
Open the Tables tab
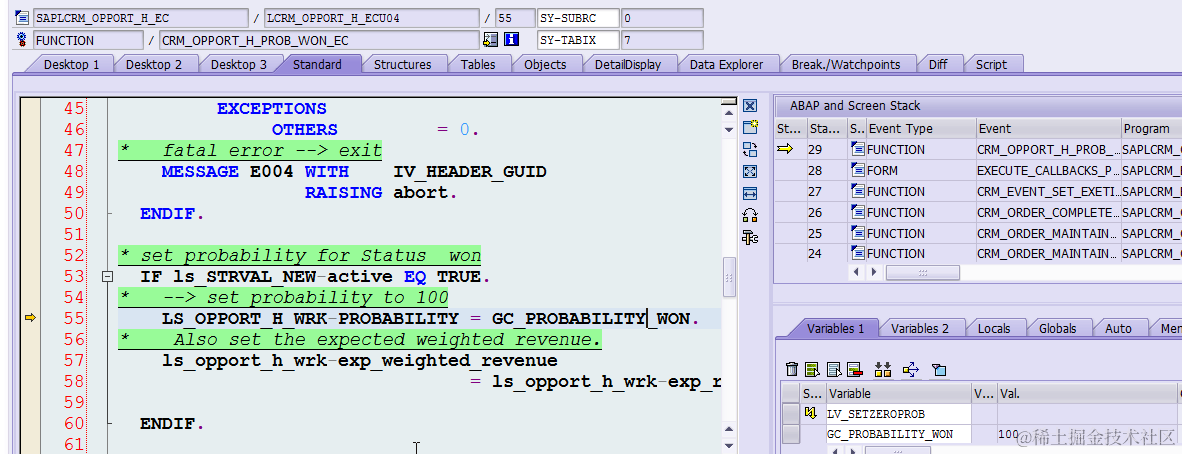point(478,64)
